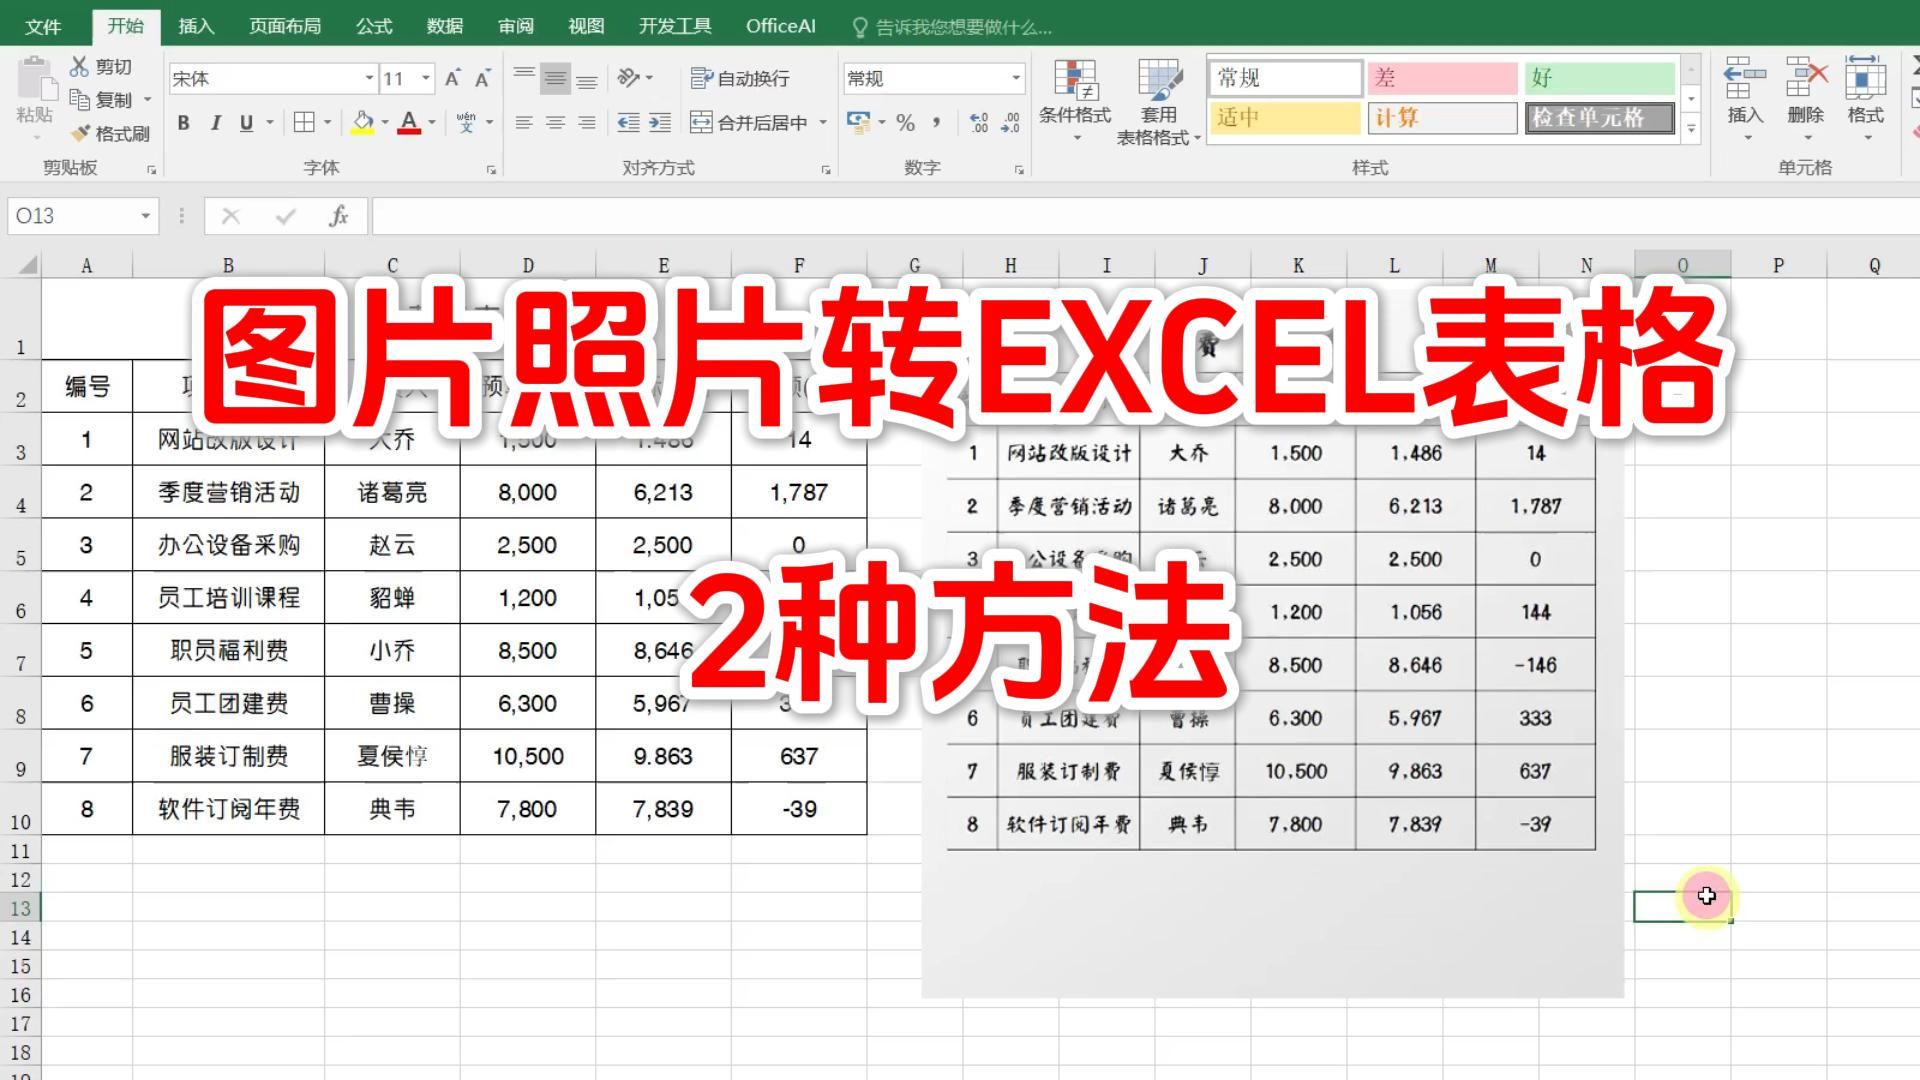
Task: Open the font name dropdown (宋体)
Action: pyautogui.click(x=369, y=78)
